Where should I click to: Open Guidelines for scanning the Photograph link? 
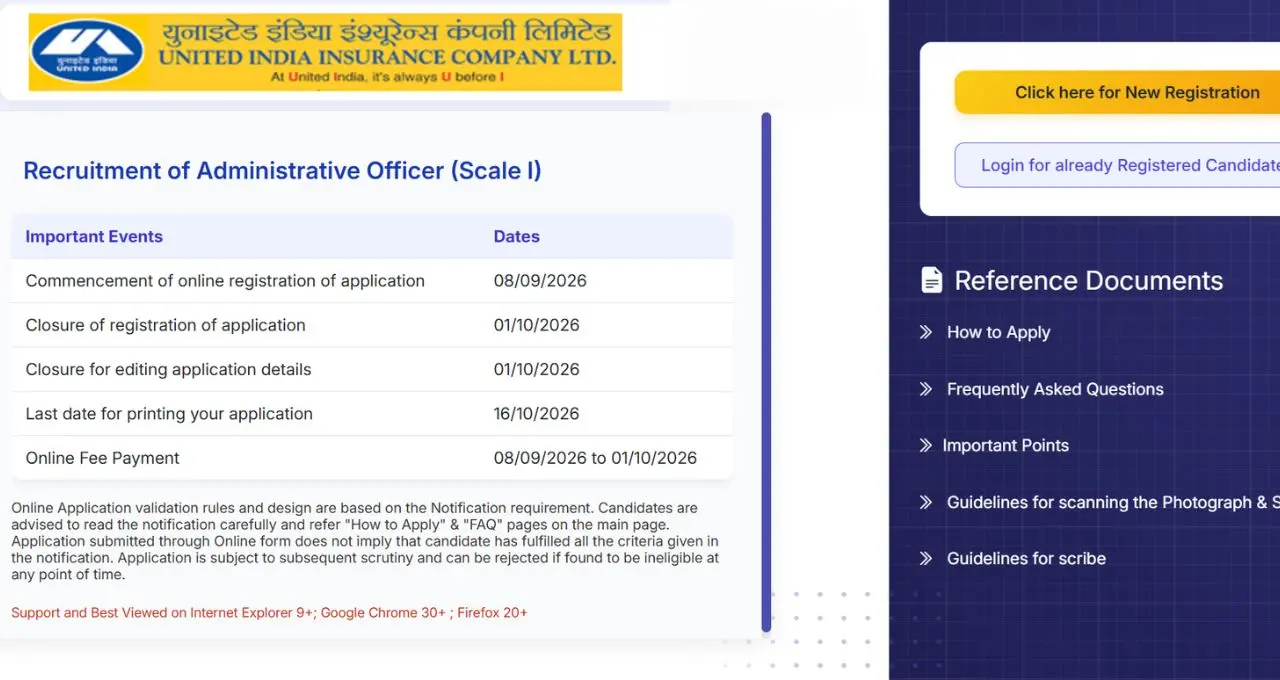tap(1113, 502)
